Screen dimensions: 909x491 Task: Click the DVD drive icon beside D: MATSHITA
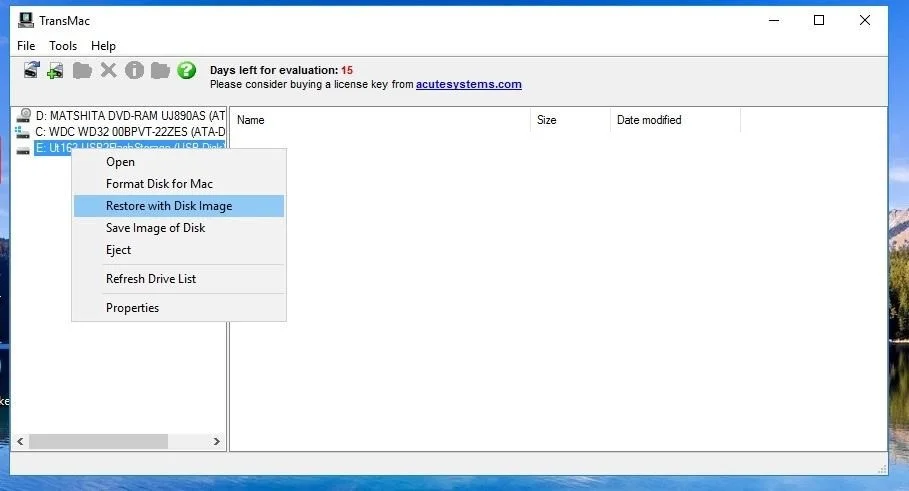(24, 116)
